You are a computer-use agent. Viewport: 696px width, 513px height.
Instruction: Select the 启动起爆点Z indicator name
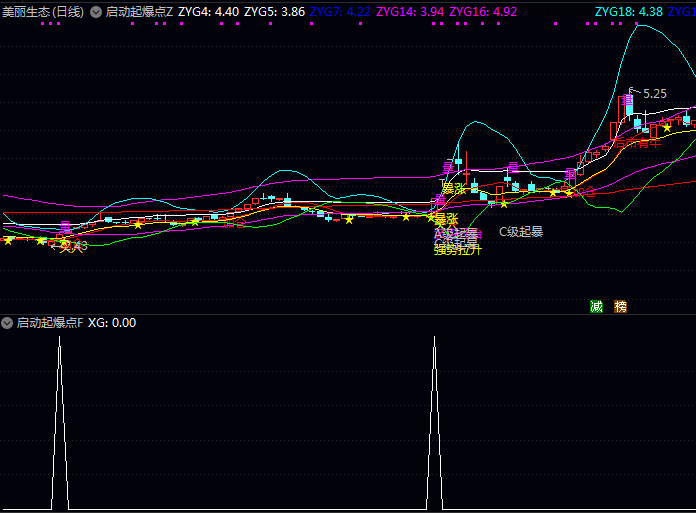[139, 12]
